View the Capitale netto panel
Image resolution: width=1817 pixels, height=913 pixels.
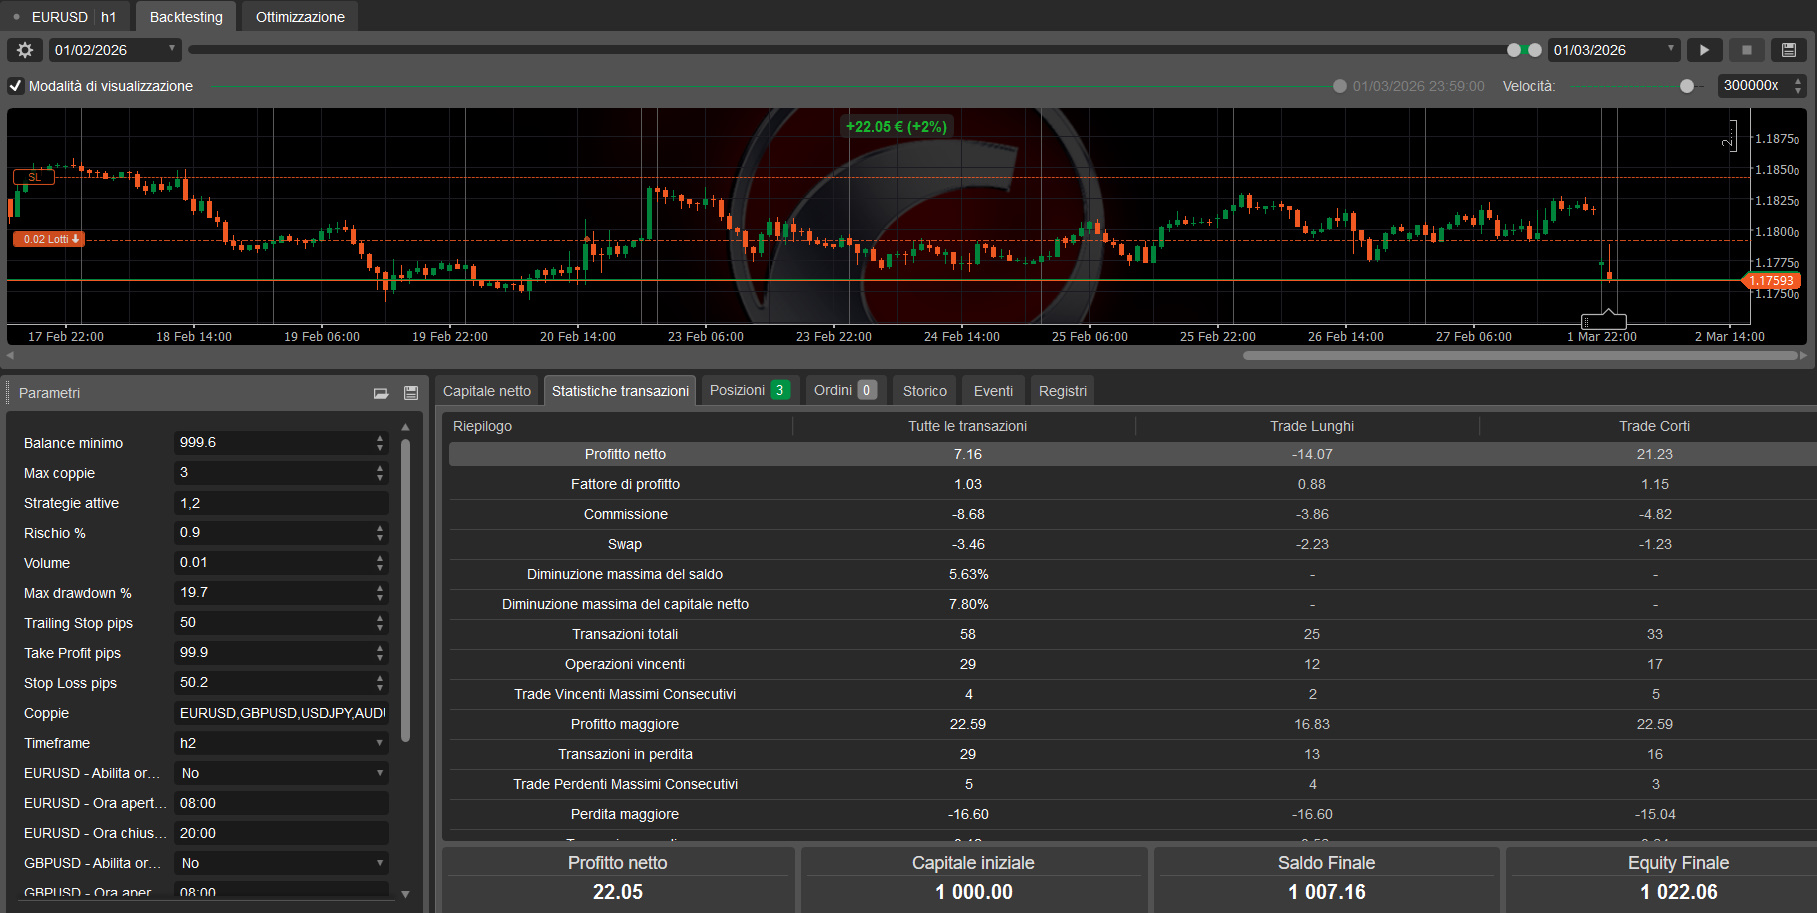coord(487,390)
